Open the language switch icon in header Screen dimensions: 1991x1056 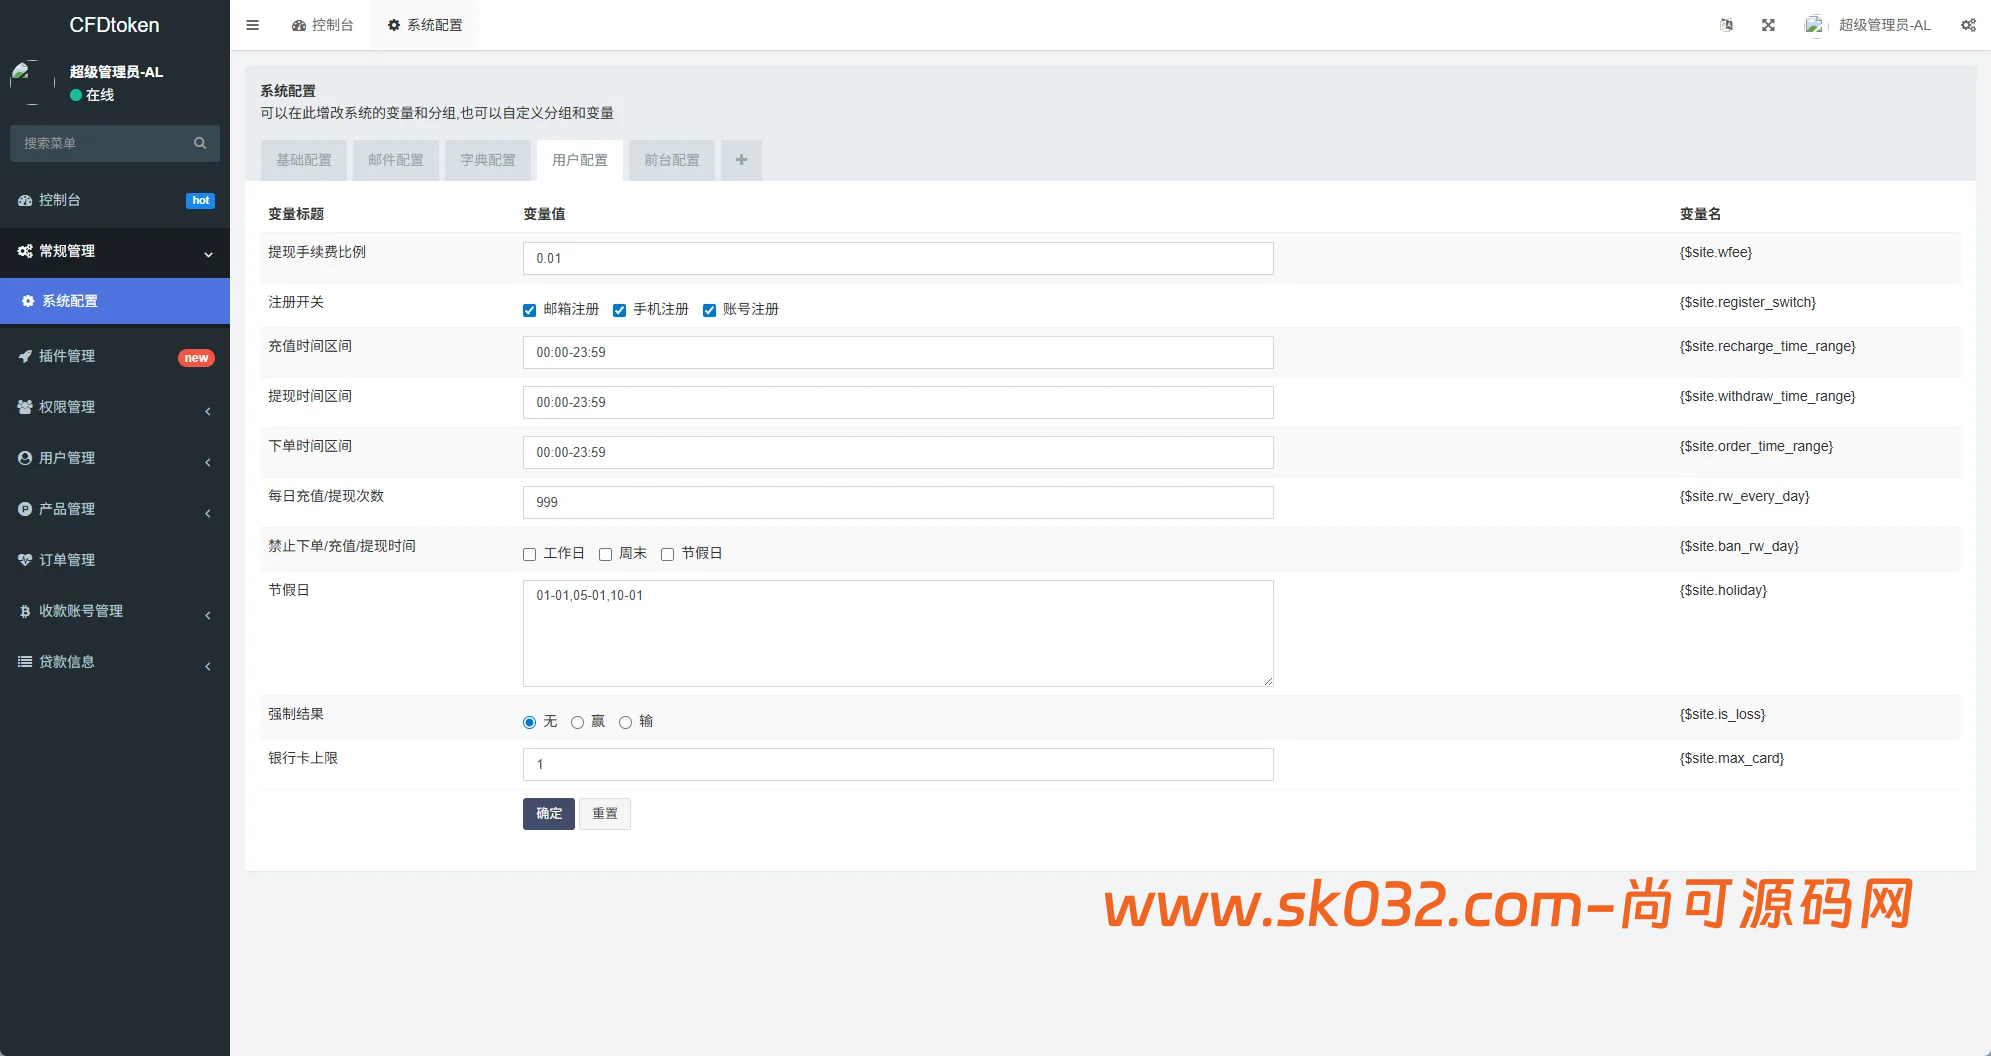(x=1726, y=25)
